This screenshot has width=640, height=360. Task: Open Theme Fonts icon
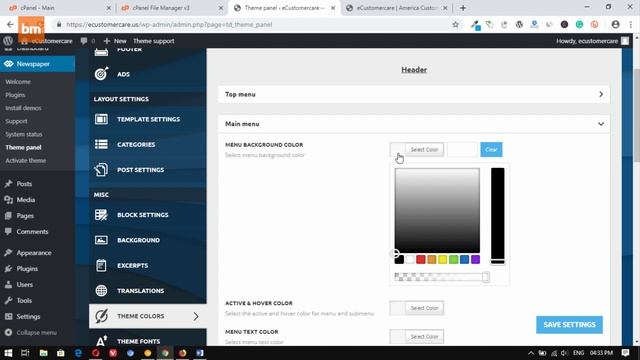101,340
